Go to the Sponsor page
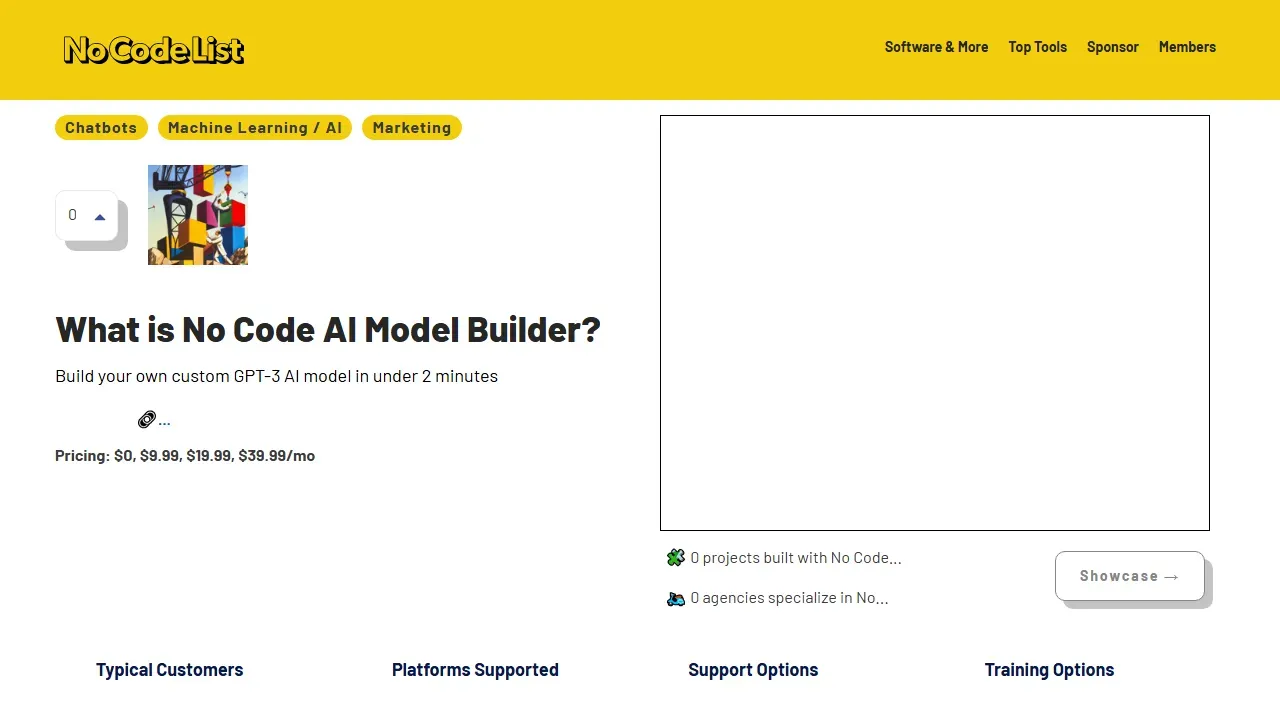The height and width of the screenshot is (720, 1280). [1113, 47]
